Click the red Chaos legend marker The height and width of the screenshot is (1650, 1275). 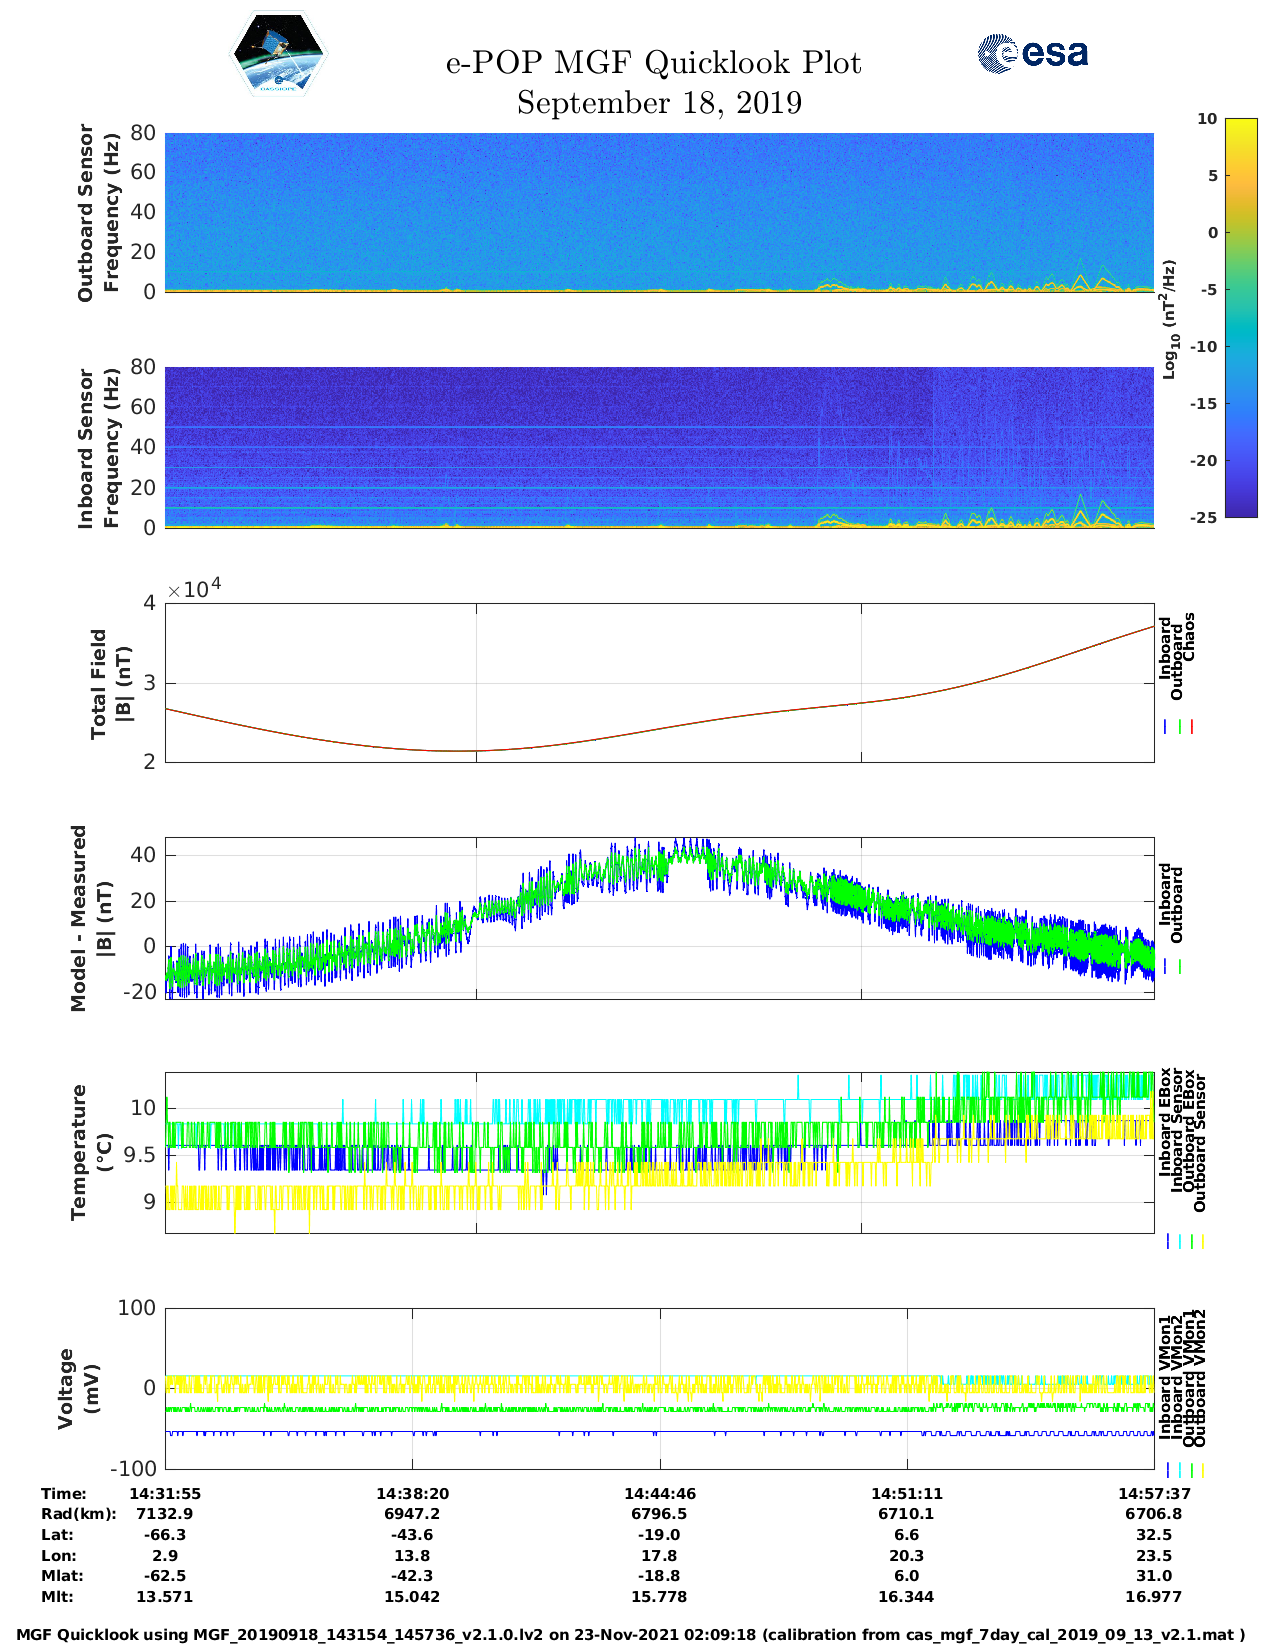click(x=1192, y=727)
